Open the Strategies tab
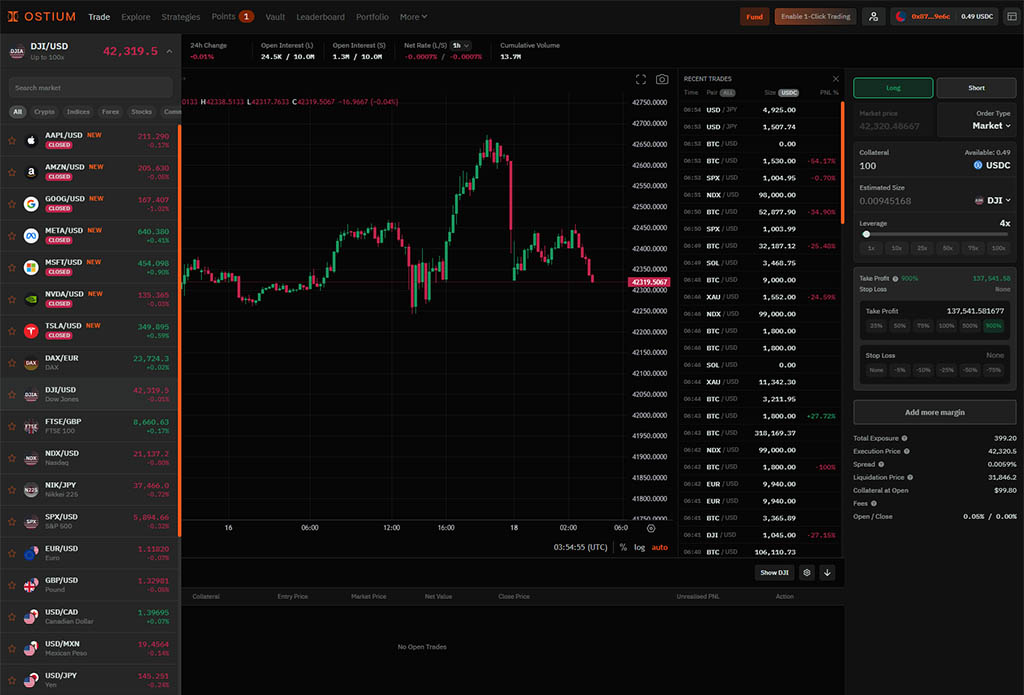The width and height of the screenshot is (1024, 695). click(x=181, y=17)
